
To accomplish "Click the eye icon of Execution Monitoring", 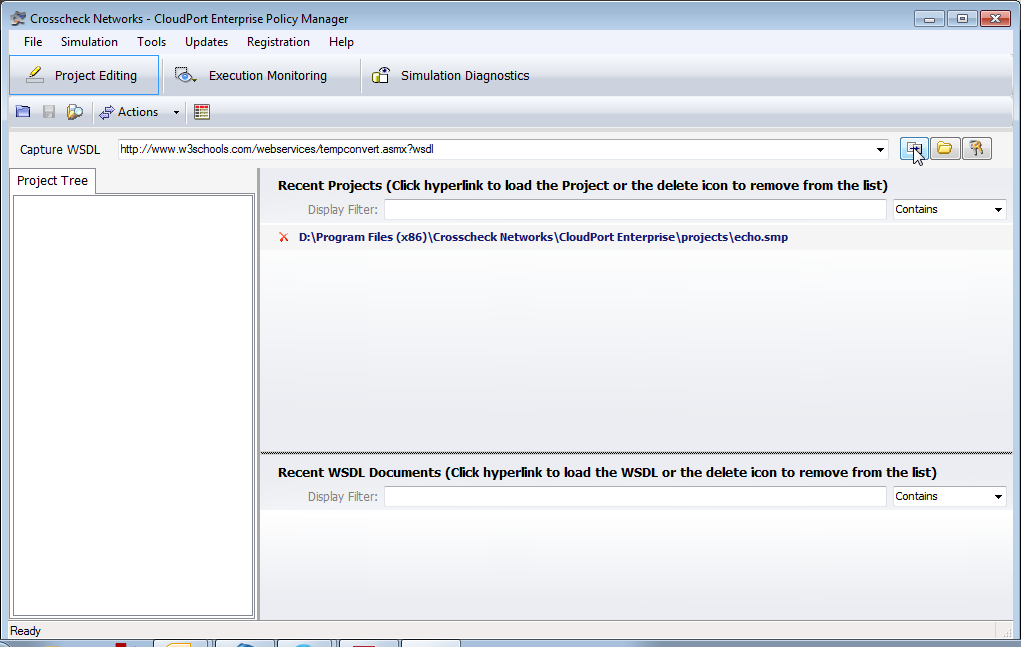I will click(186, 76).
